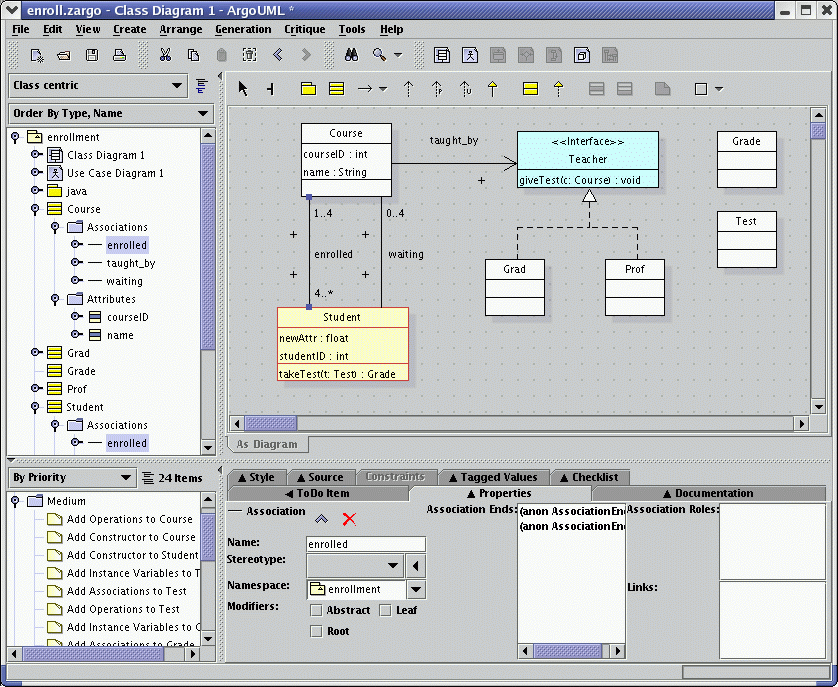Enable the Abstract modifier checkbox
This screenshot has height=687, width=838.
pyautogui.click(x=316, y=610)
